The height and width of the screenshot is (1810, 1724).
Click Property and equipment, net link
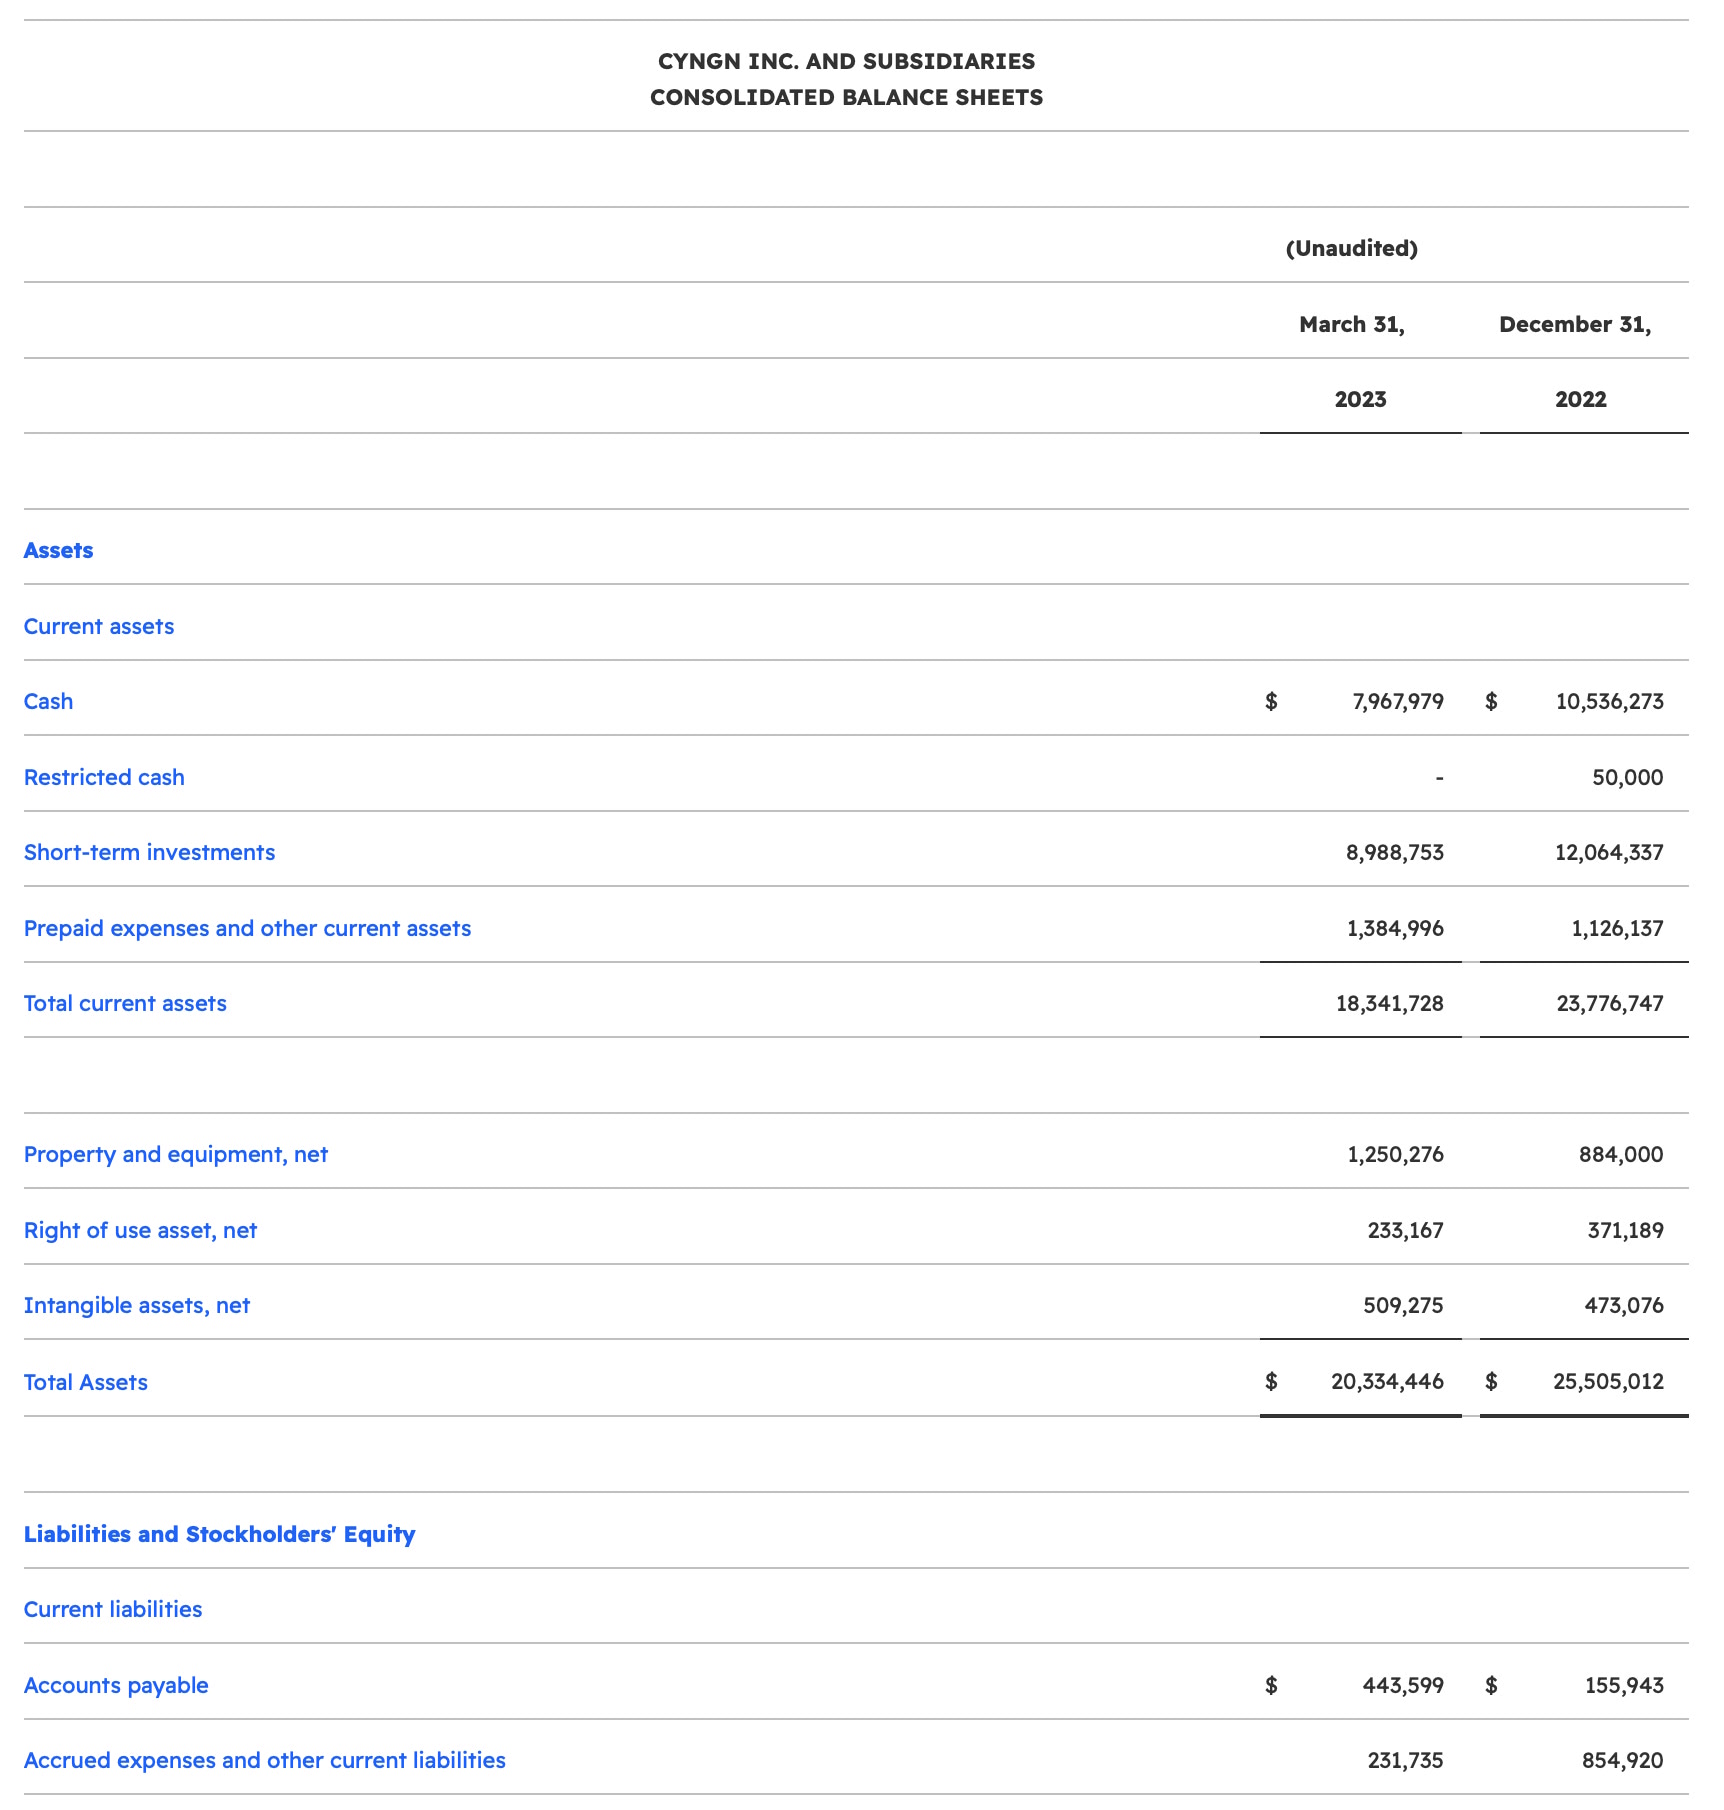click(176, 1155)
